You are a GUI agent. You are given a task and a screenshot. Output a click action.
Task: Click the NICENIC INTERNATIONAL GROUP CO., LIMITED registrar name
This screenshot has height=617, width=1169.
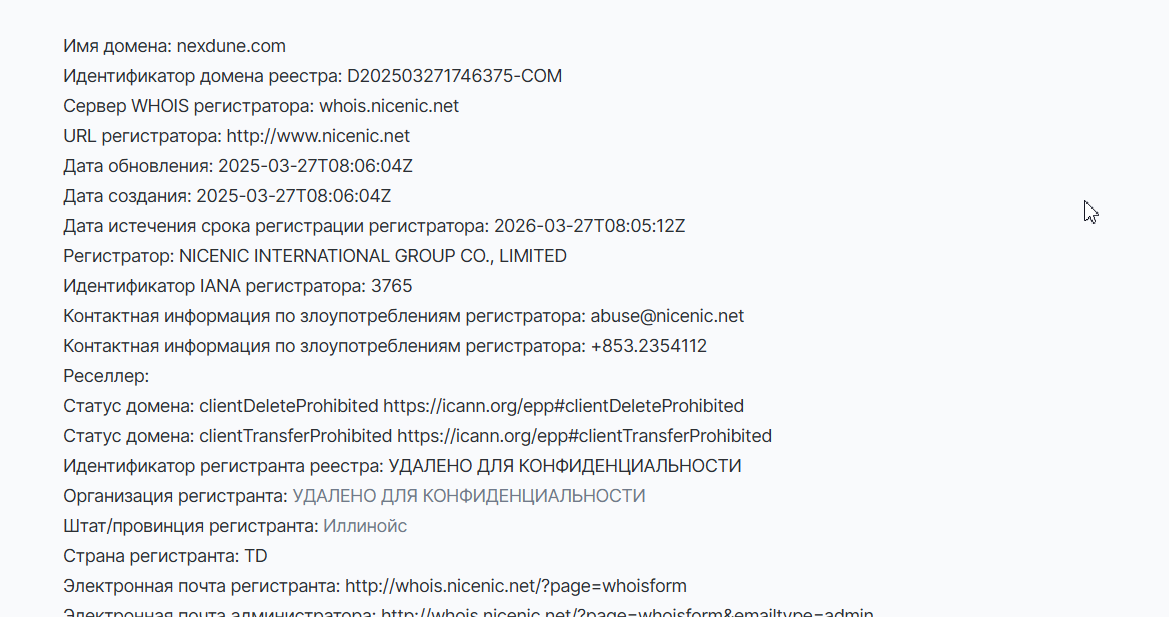[374, 256]
